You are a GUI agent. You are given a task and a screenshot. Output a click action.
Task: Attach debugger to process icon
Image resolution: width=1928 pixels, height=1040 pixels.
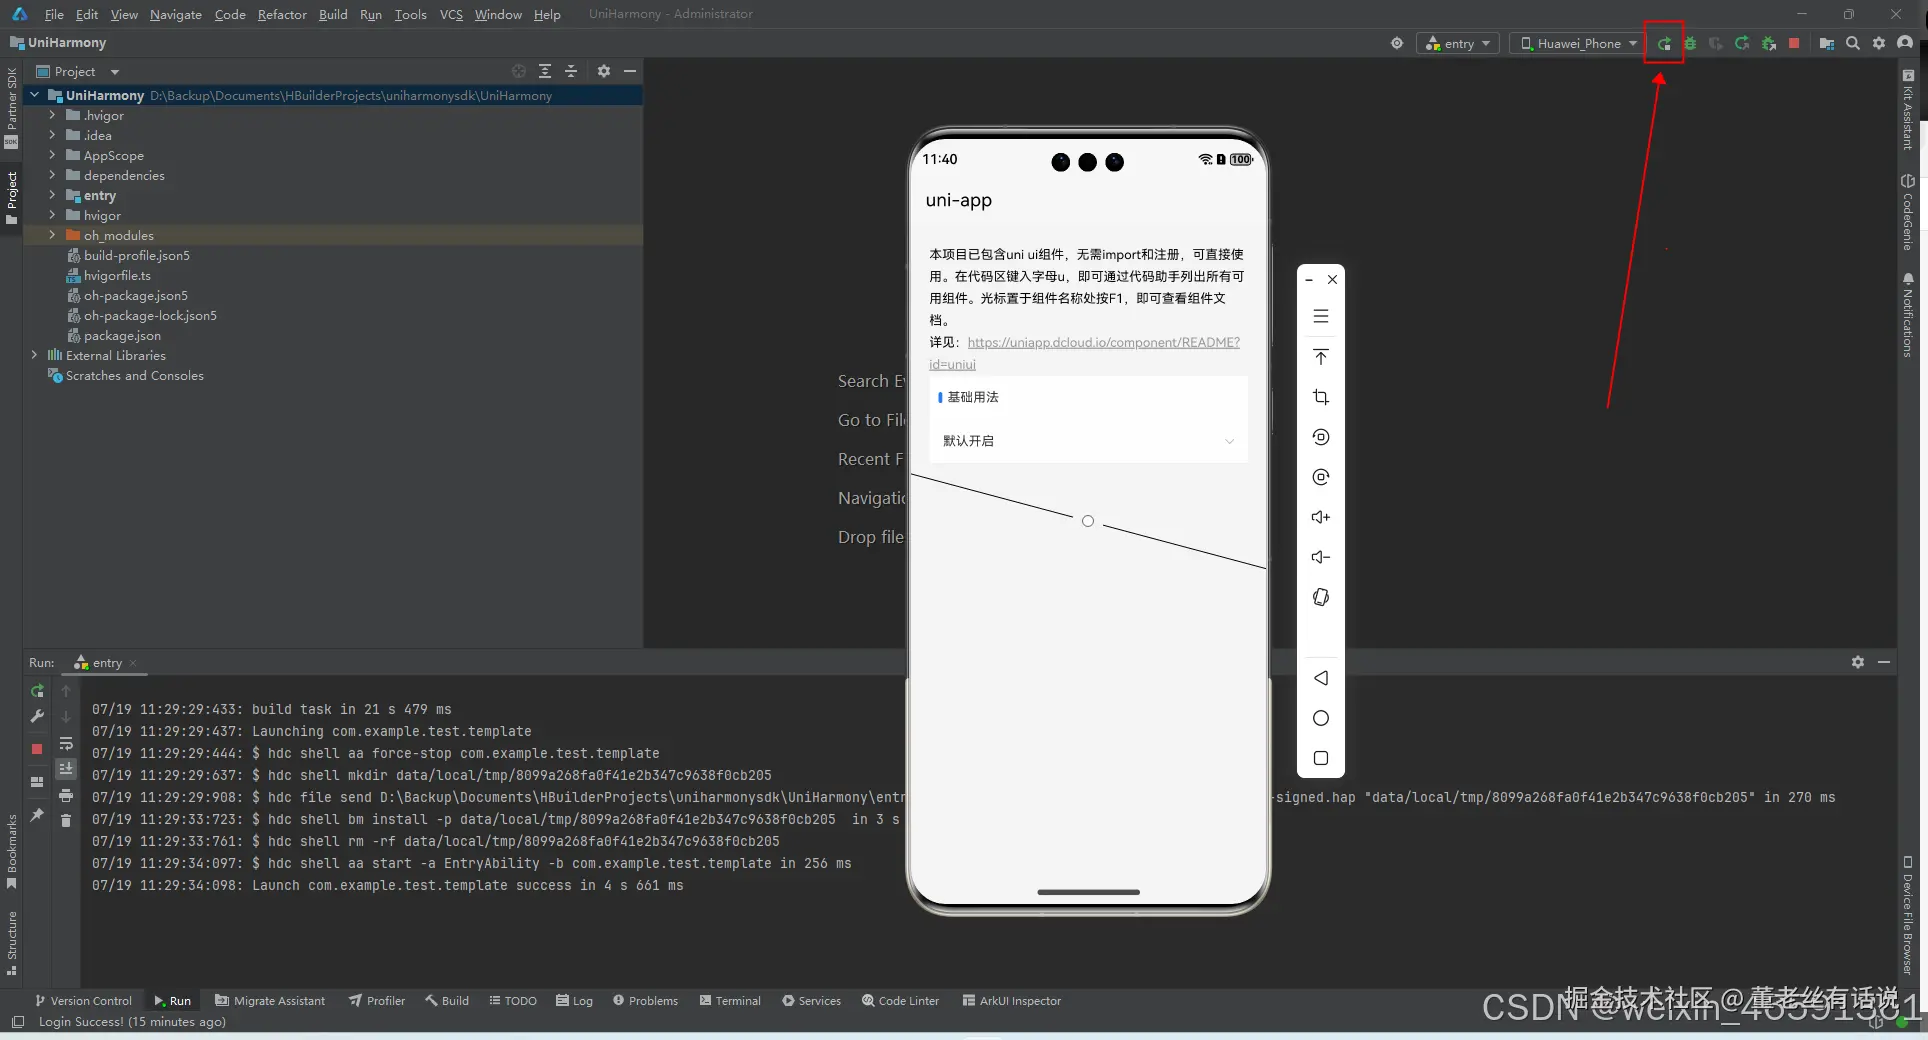click(1769, 44)
